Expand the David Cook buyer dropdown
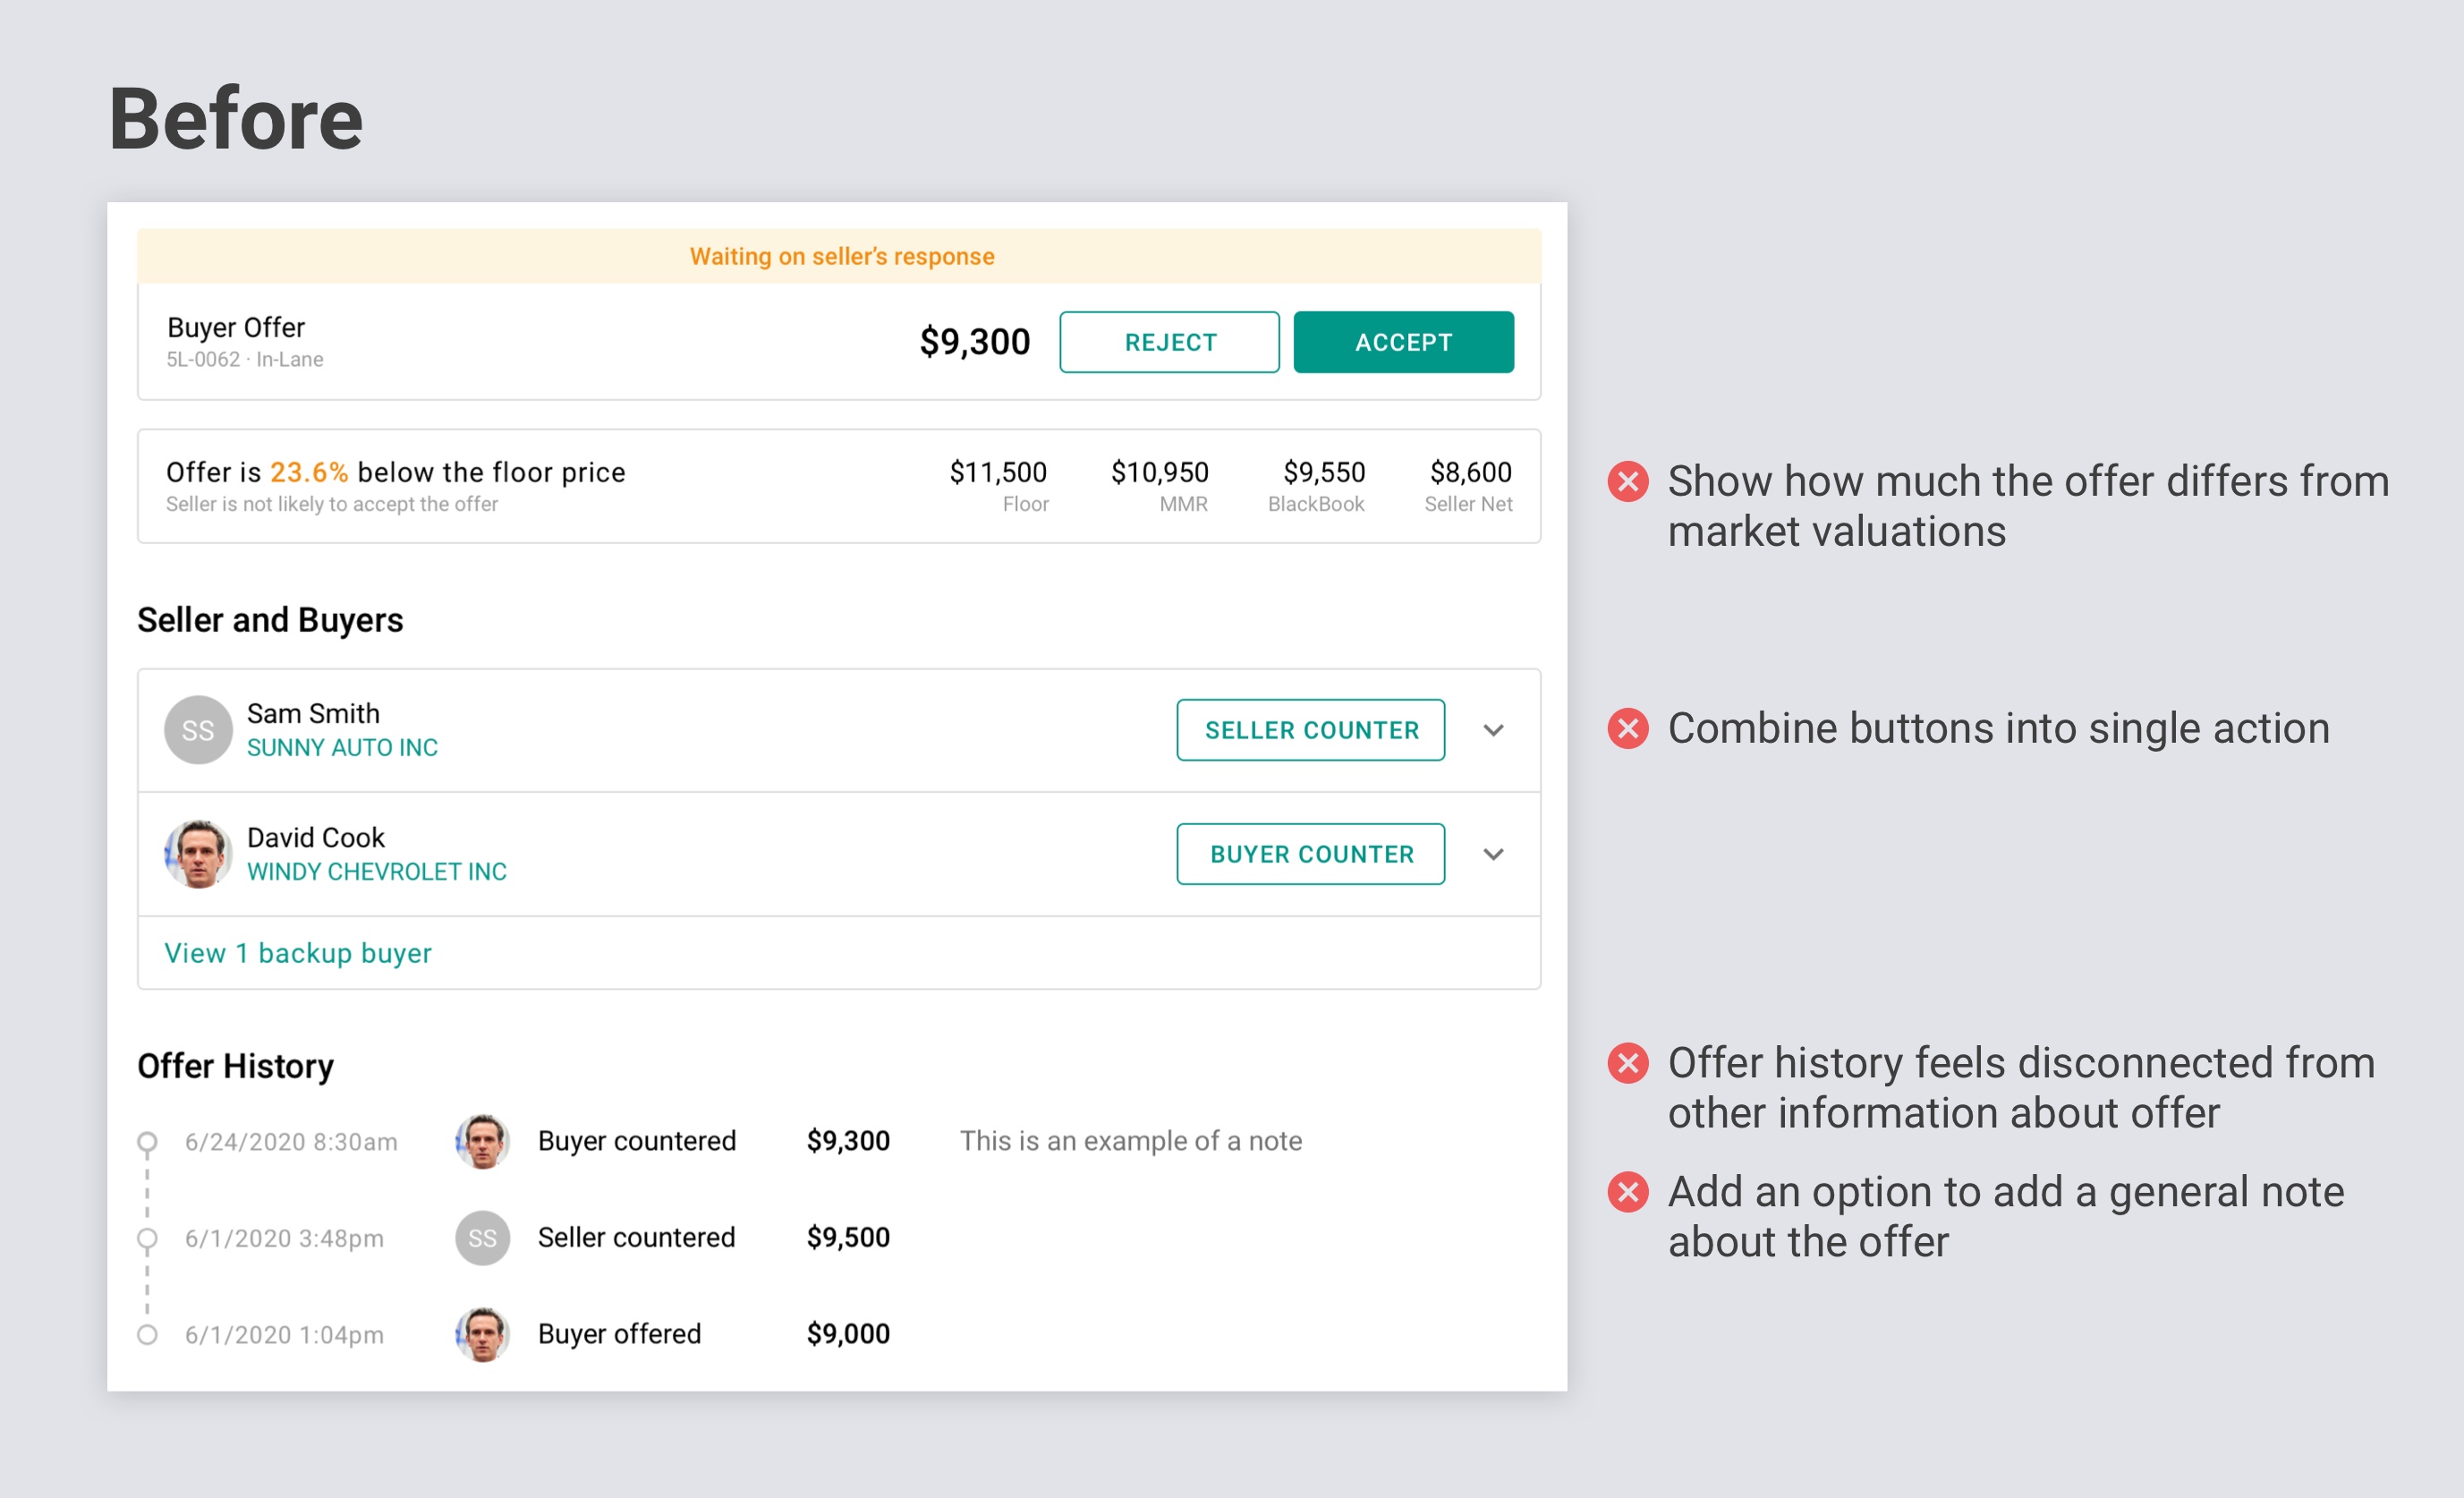Screen dimensions: 2464x1498 [1492, 854]
